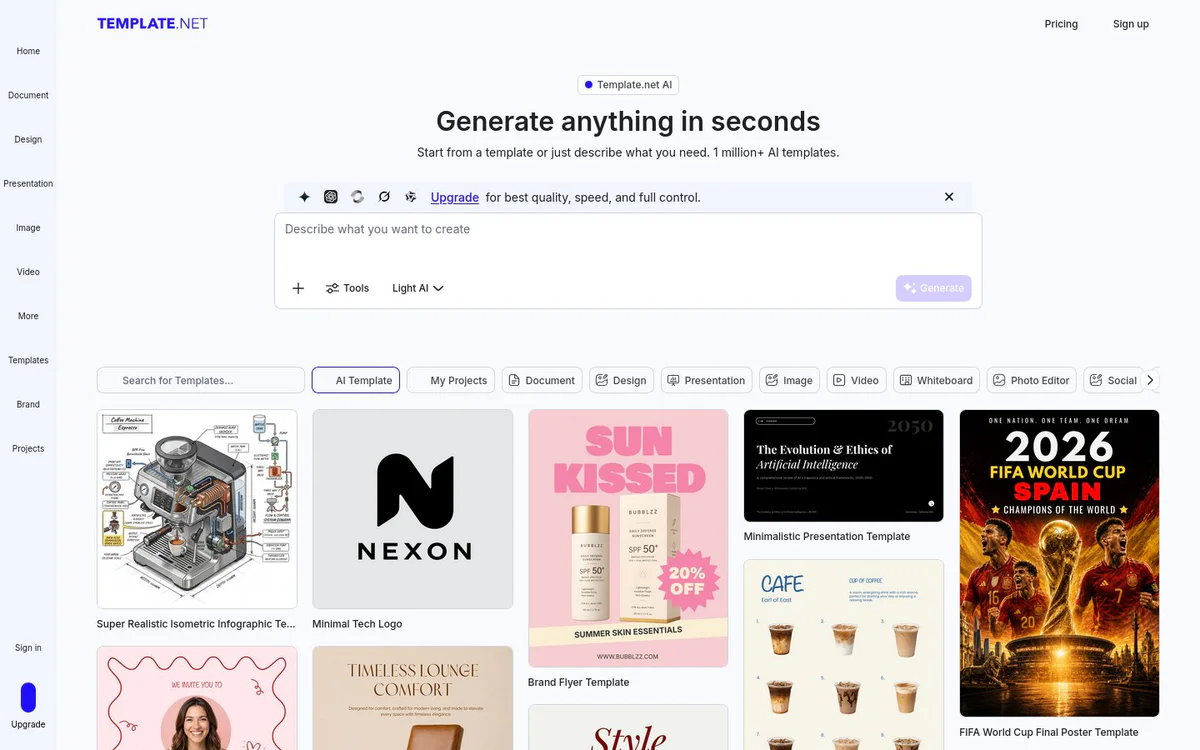Expand the Light AI model dropdown
This screenshot has height=750, width=1200.
point(418,288)
